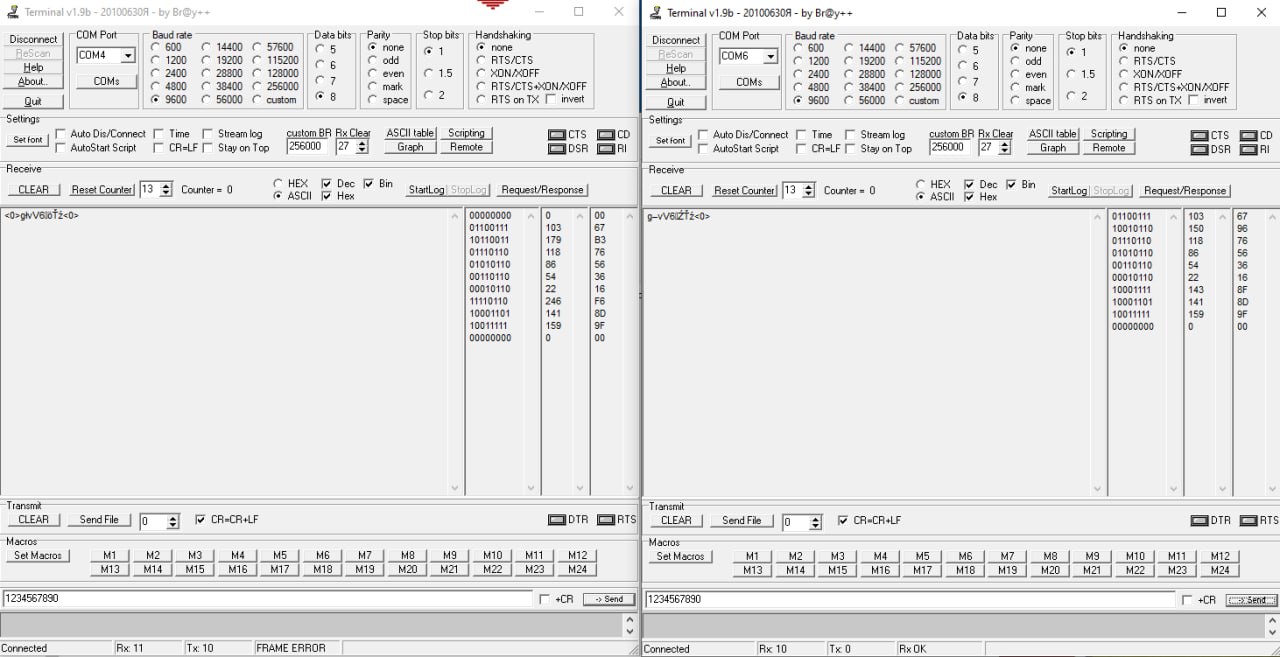Focus the left transmit text field
Image resolution: width=1280 pixels, height=657 pixels.
[x=267, y=598]
